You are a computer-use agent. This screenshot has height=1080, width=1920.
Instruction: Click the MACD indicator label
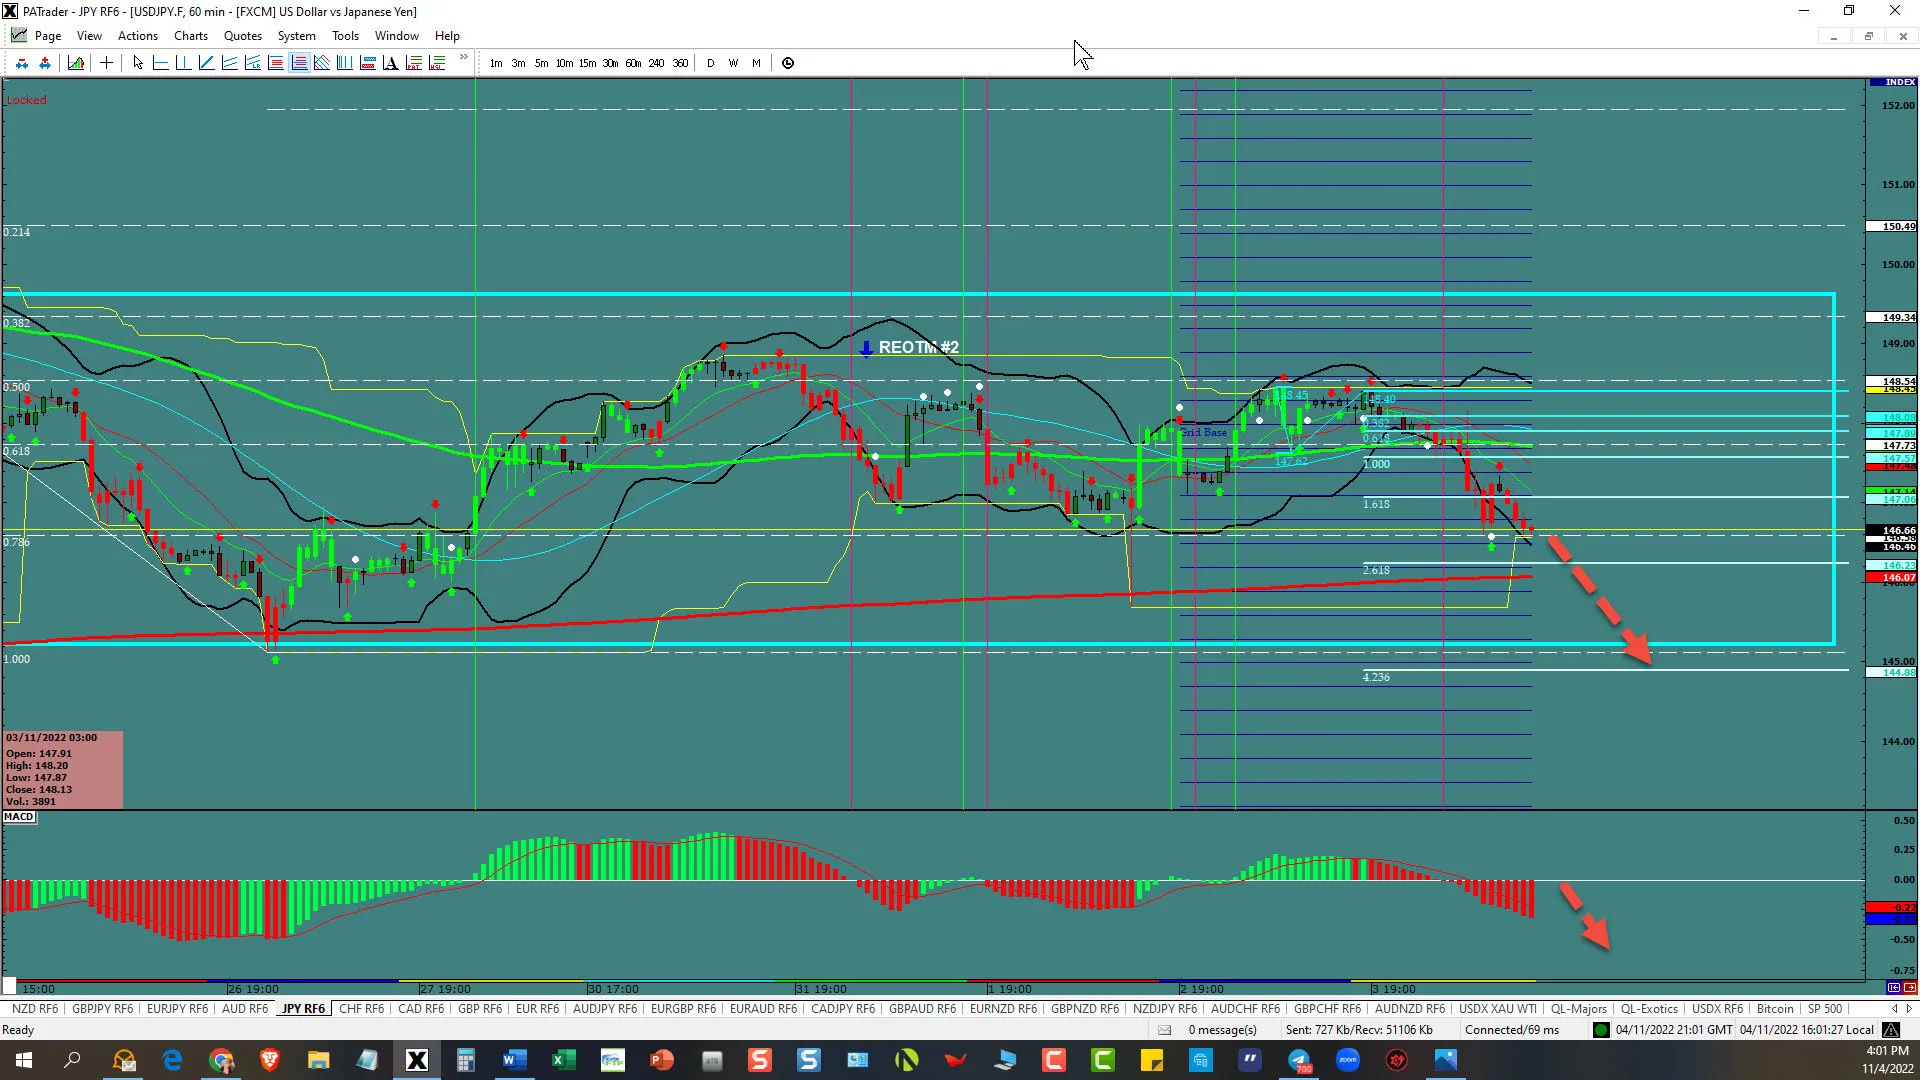19,817
